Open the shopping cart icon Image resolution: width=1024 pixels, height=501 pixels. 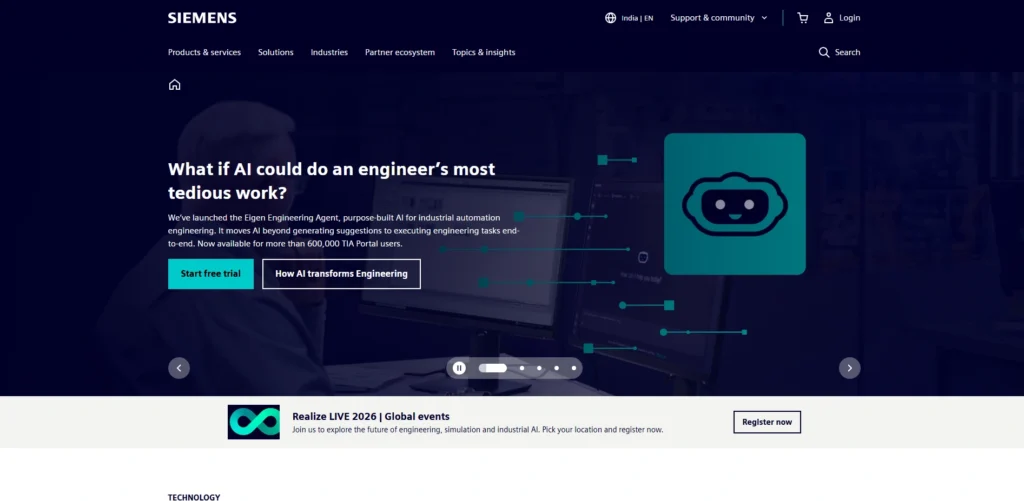(803, 18)
